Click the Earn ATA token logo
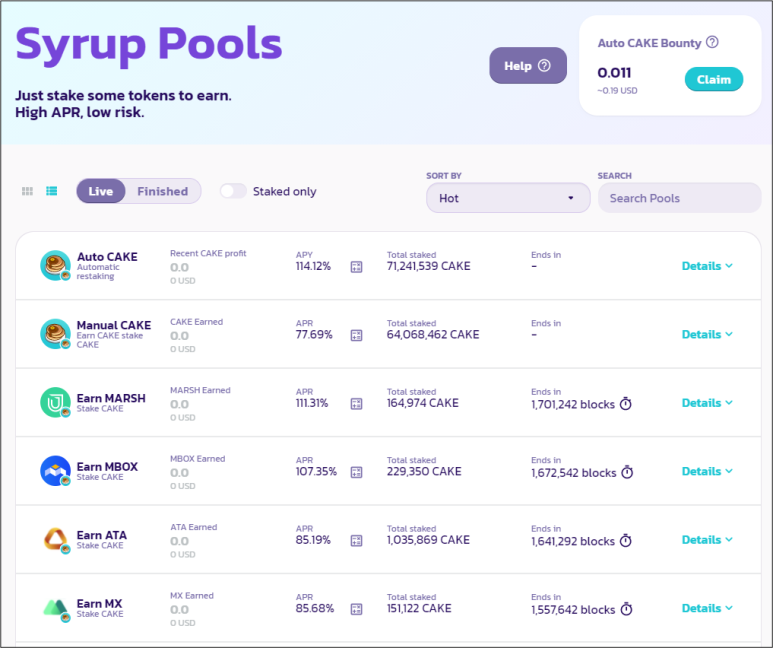Image resolution: width=773 pixels, height=648 pixels. coord(55,540)
